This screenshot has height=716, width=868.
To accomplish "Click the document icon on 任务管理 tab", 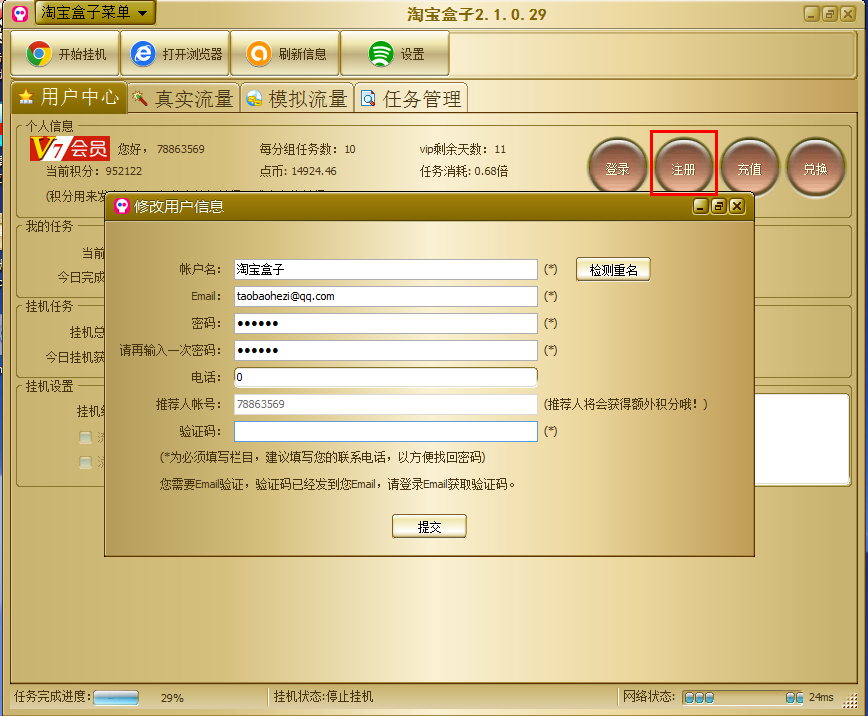I will [x=368, y=99].
